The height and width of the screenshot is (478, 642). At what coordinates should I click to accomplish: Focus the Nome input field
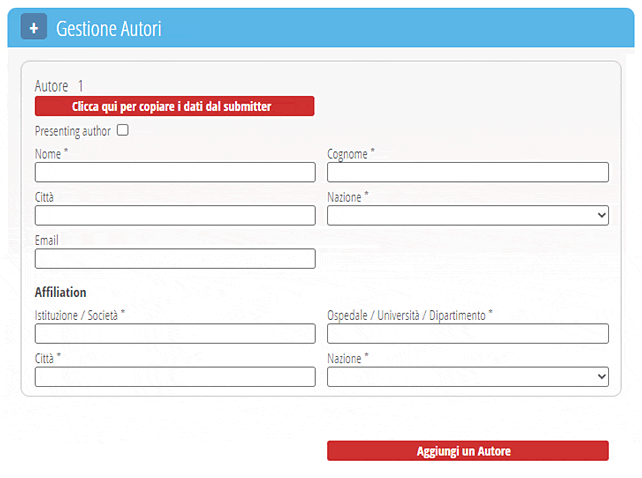(175, 172)
